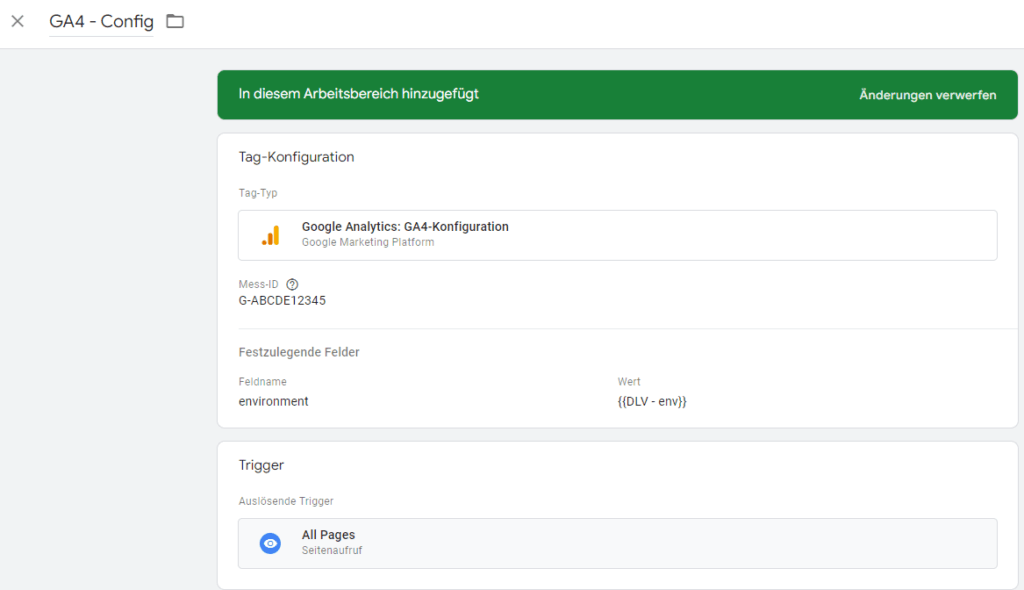Click the Wert column header

point(629,382)
